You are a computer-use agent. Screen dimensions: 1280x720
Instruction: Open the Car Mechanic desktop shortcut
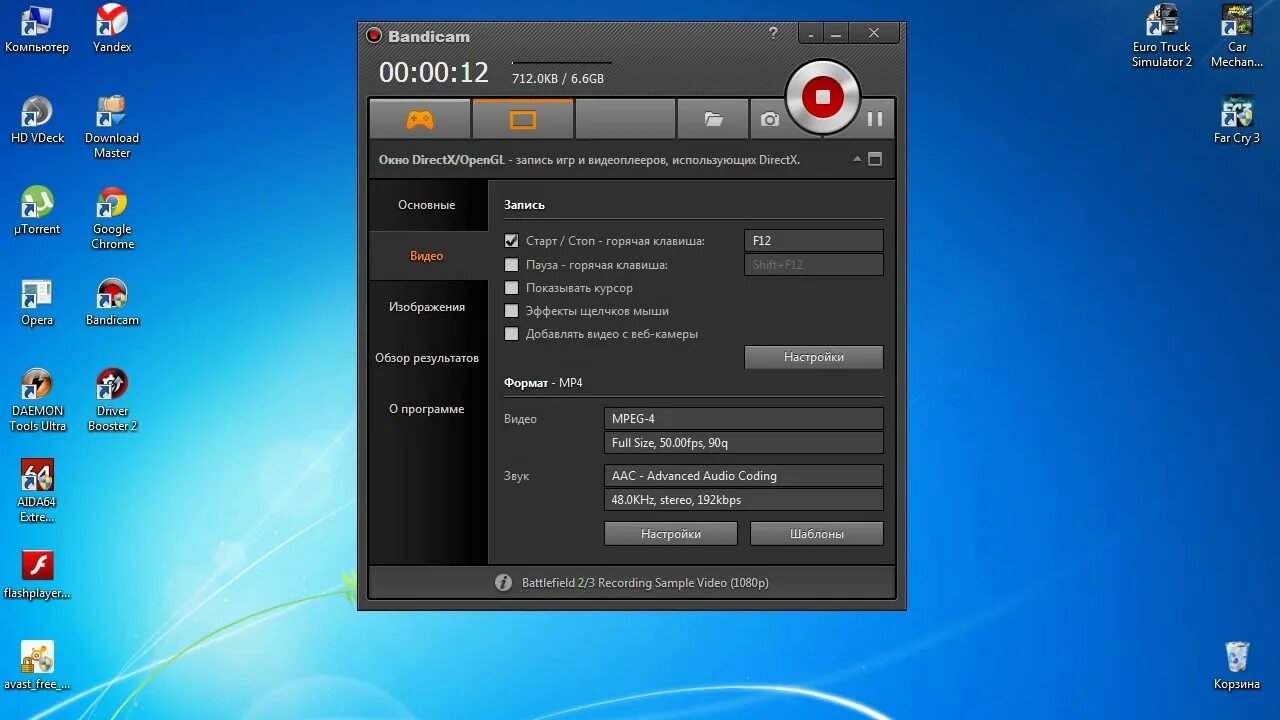point(1237,36)
